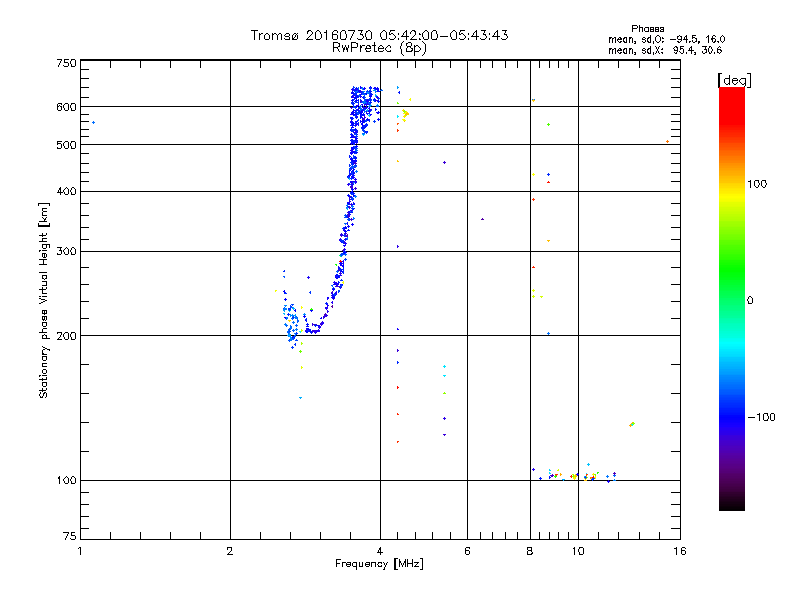Click the 'Phases' heading above statistics
The height and width of the screenshot is (600, 800).
[647, 29]
